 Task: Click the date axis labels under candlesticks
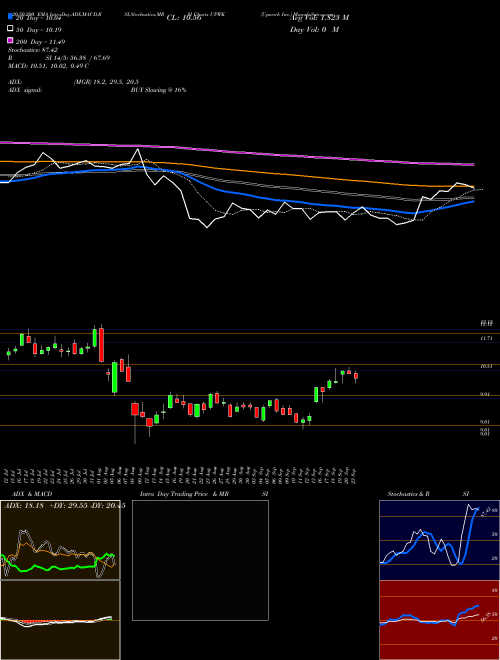coord(181,476)
